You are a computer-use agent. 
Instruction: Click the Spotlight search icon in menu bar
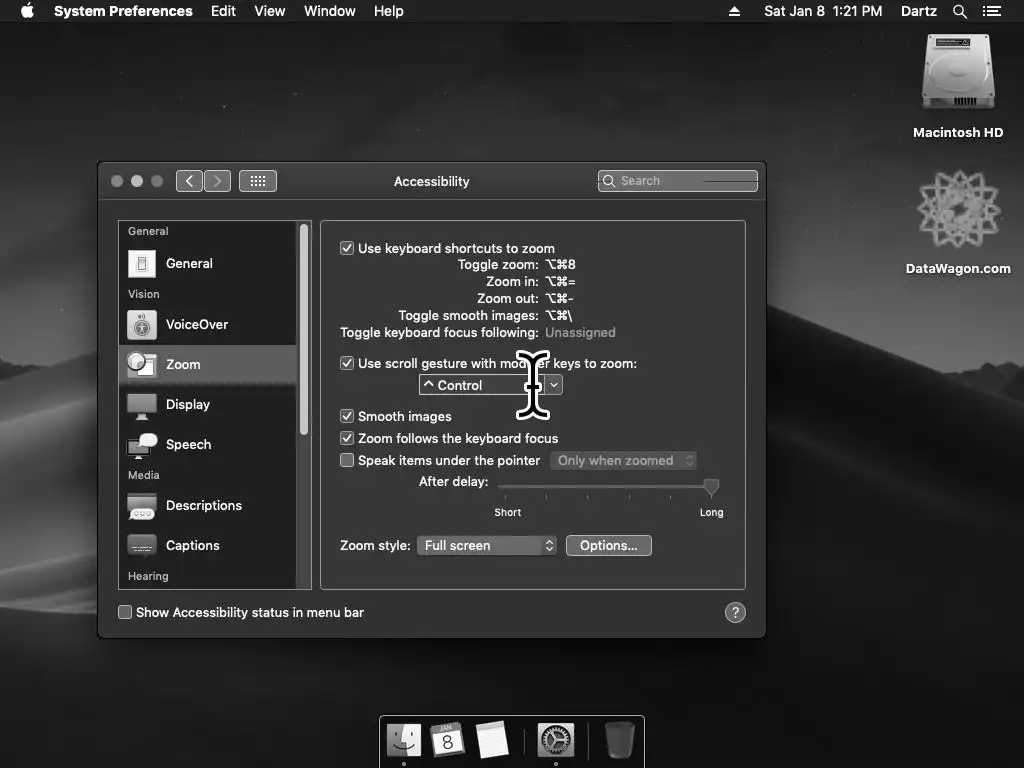[x=959, y=11]
